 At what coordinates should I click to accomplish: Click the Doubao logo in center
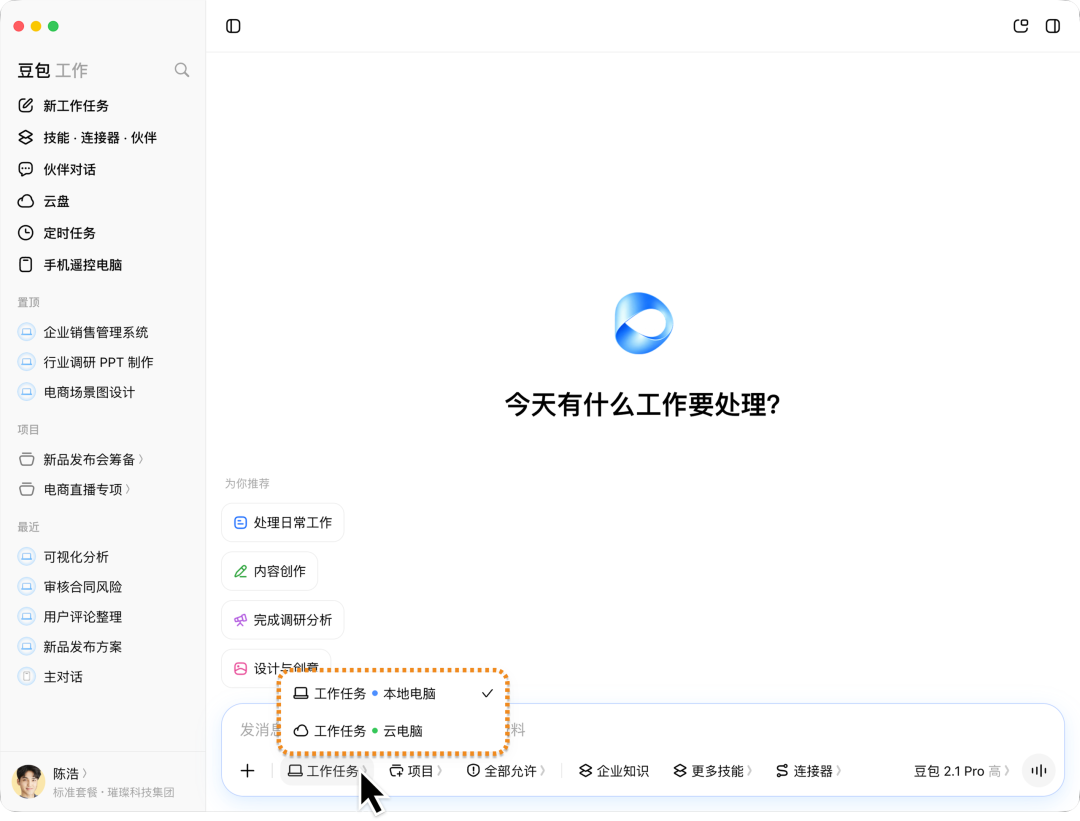pos(643,323)
